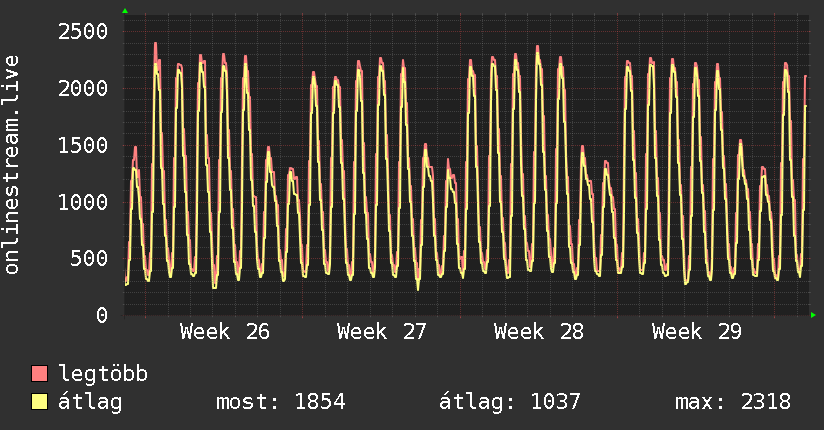Click the 0 Y-axis value

[x=102, y=315]
